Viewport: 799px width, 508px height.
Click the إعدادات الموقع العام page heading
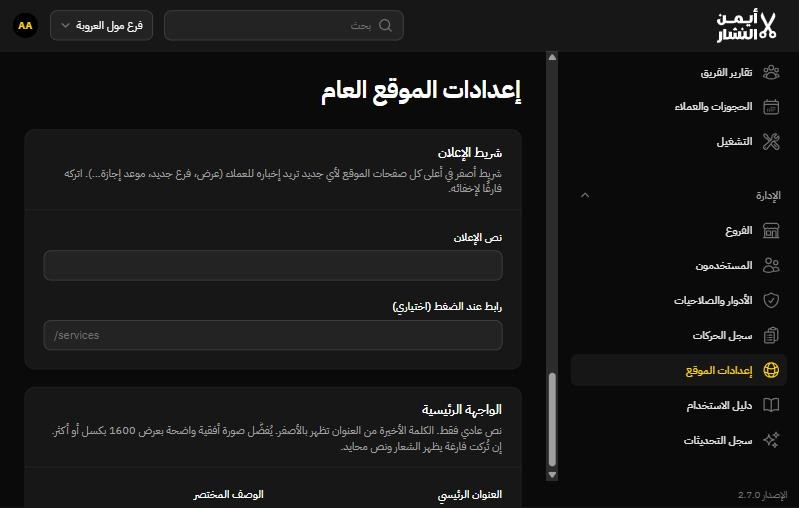coord(421,91)
